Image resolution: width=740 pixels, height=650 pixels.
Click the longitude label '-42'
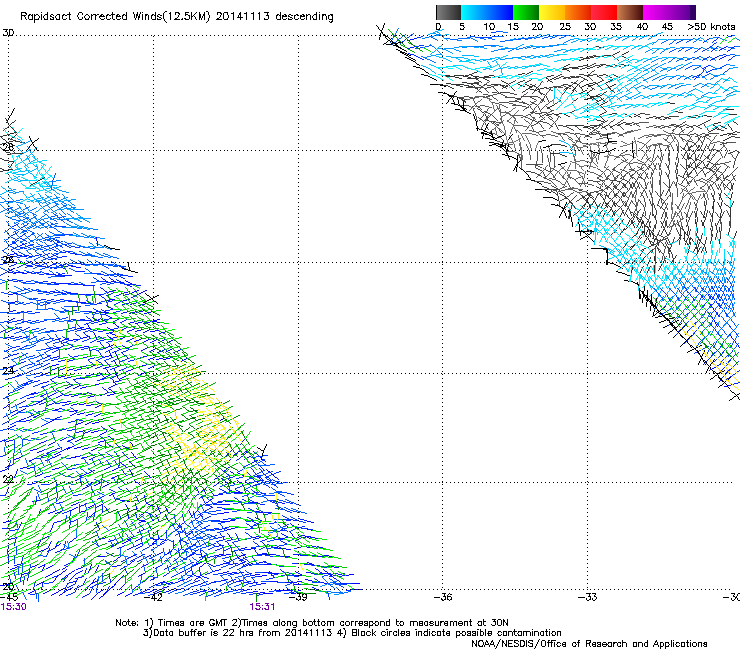(153, 597)
